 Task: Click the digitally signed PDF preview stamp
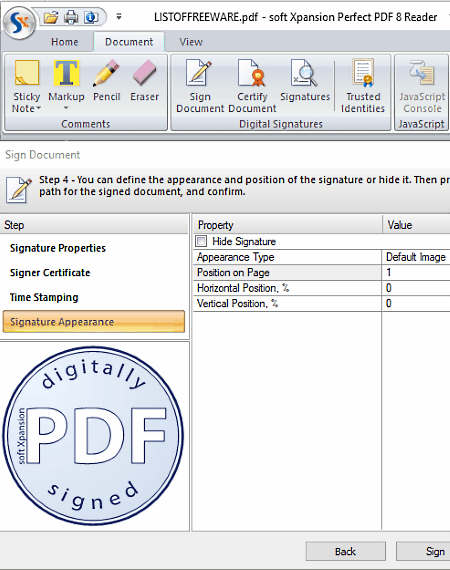93,436
